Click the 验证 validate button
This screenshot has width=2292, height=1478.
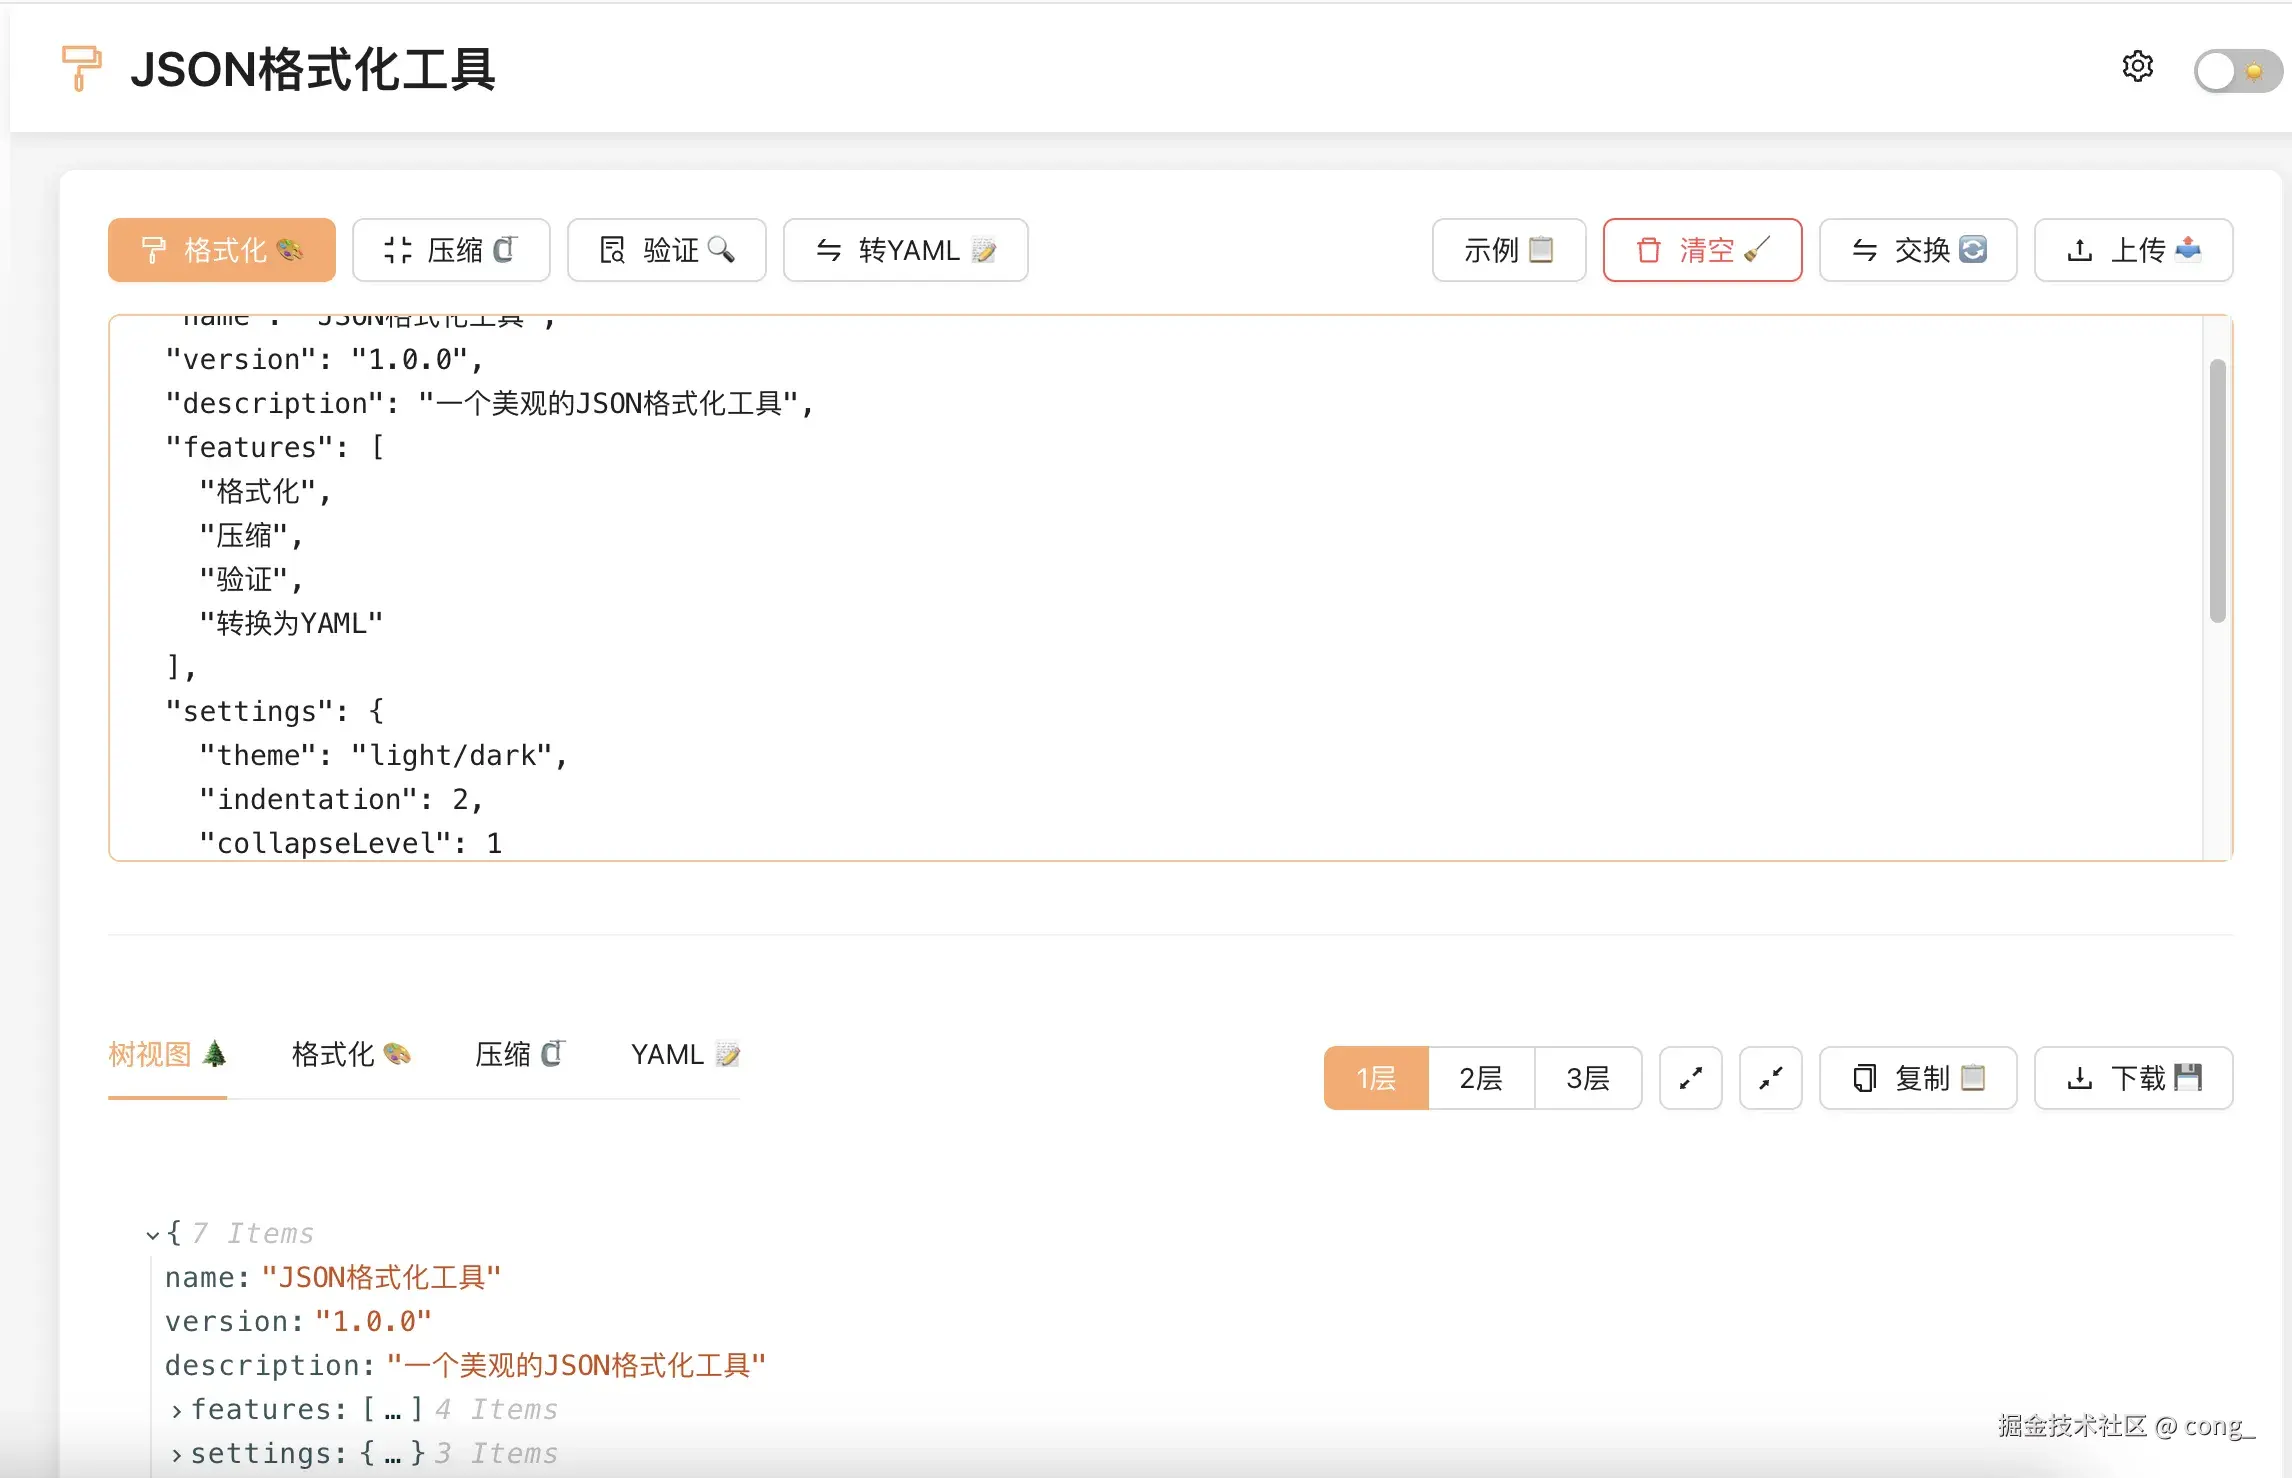pyautogui.click(x=666, y=250)
